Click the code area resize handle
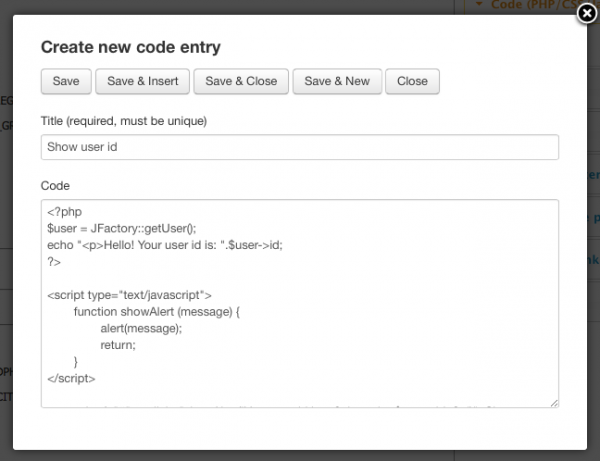 tap(554, 403)
